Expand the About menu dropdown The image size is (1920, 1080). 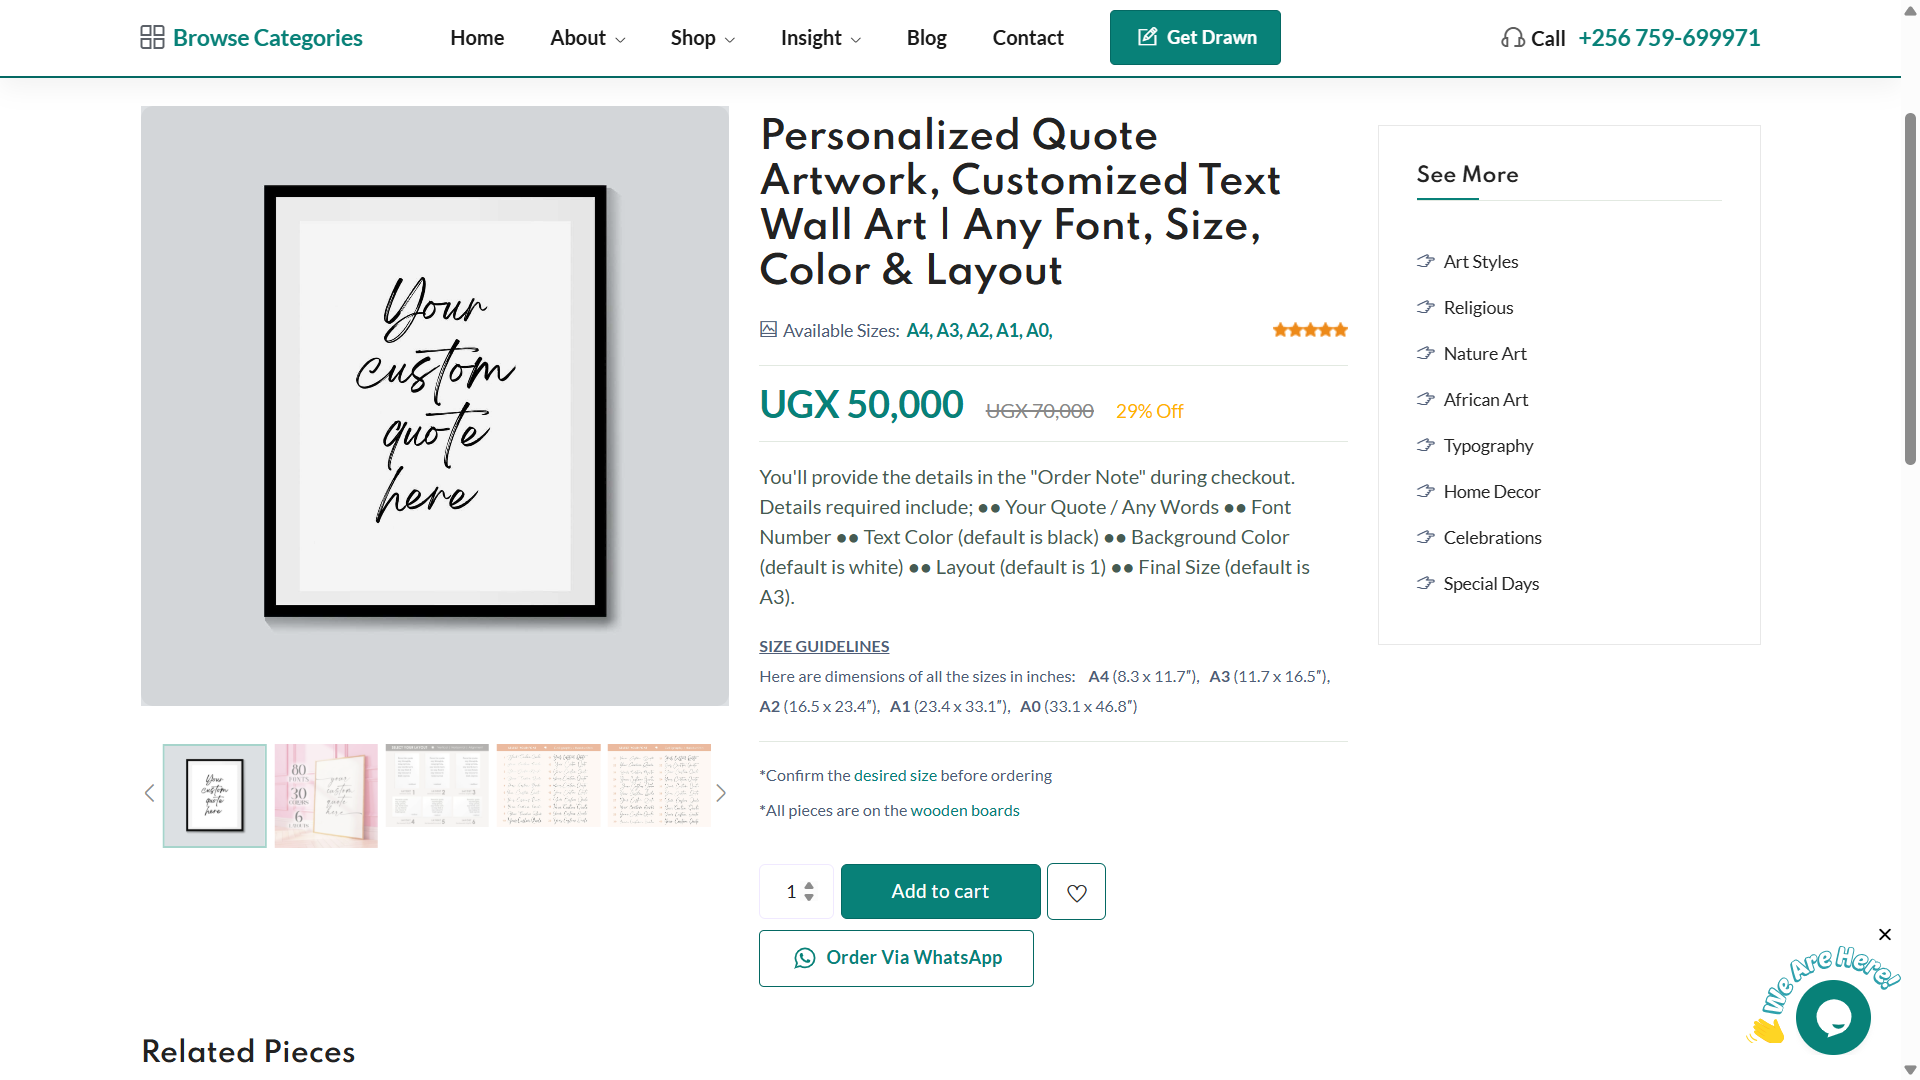588,38
